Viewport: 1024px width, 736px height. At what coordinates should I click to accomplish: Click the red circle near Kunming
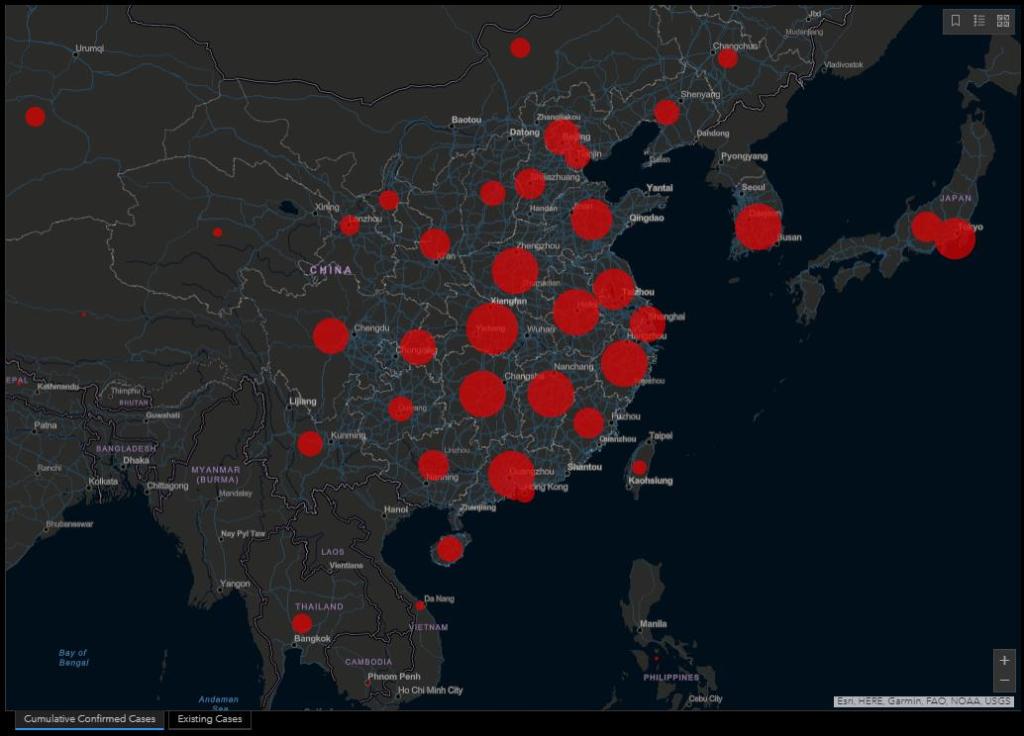310,443
